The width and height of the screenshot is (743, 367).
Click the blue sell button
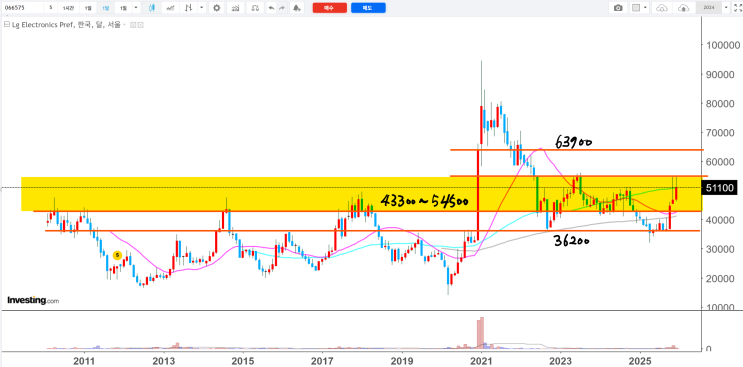(368, 8)
